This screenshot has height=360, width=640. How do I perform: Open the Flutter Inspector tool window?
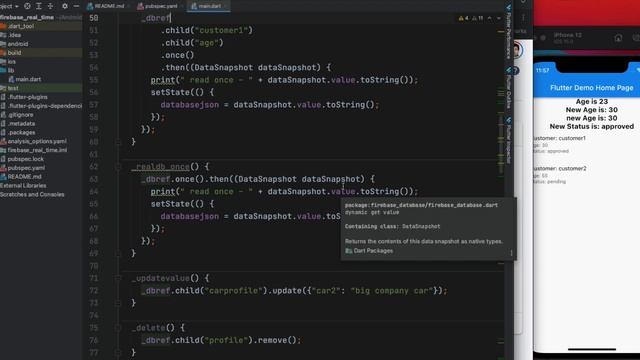pos(509,141)
